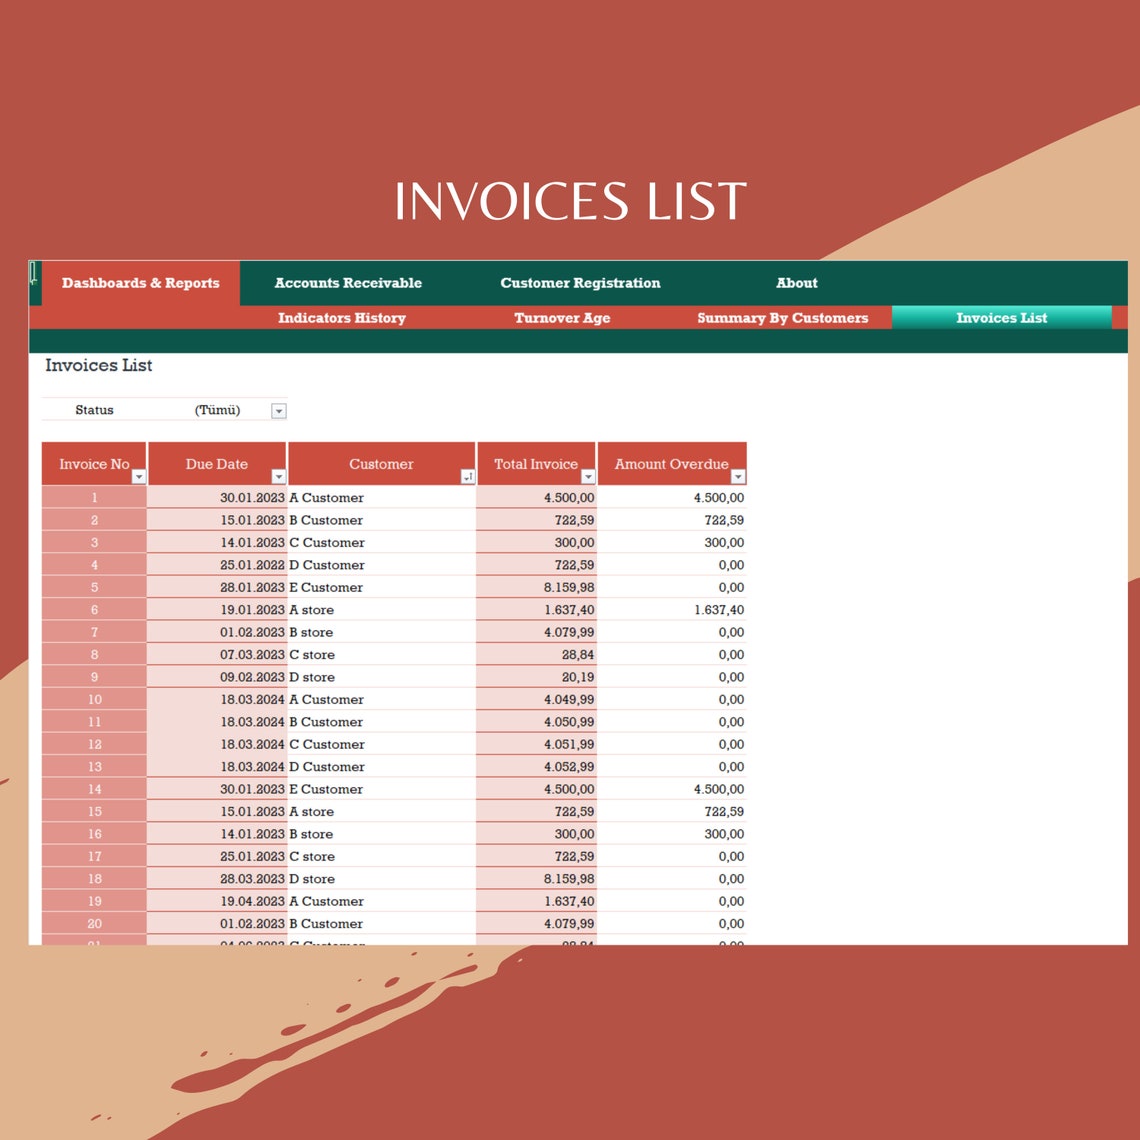The image size is (1140, 1140).
Task: Open the Amount Overdue filter dropdown
Action: pyautogui.click(x=737, y=477)
